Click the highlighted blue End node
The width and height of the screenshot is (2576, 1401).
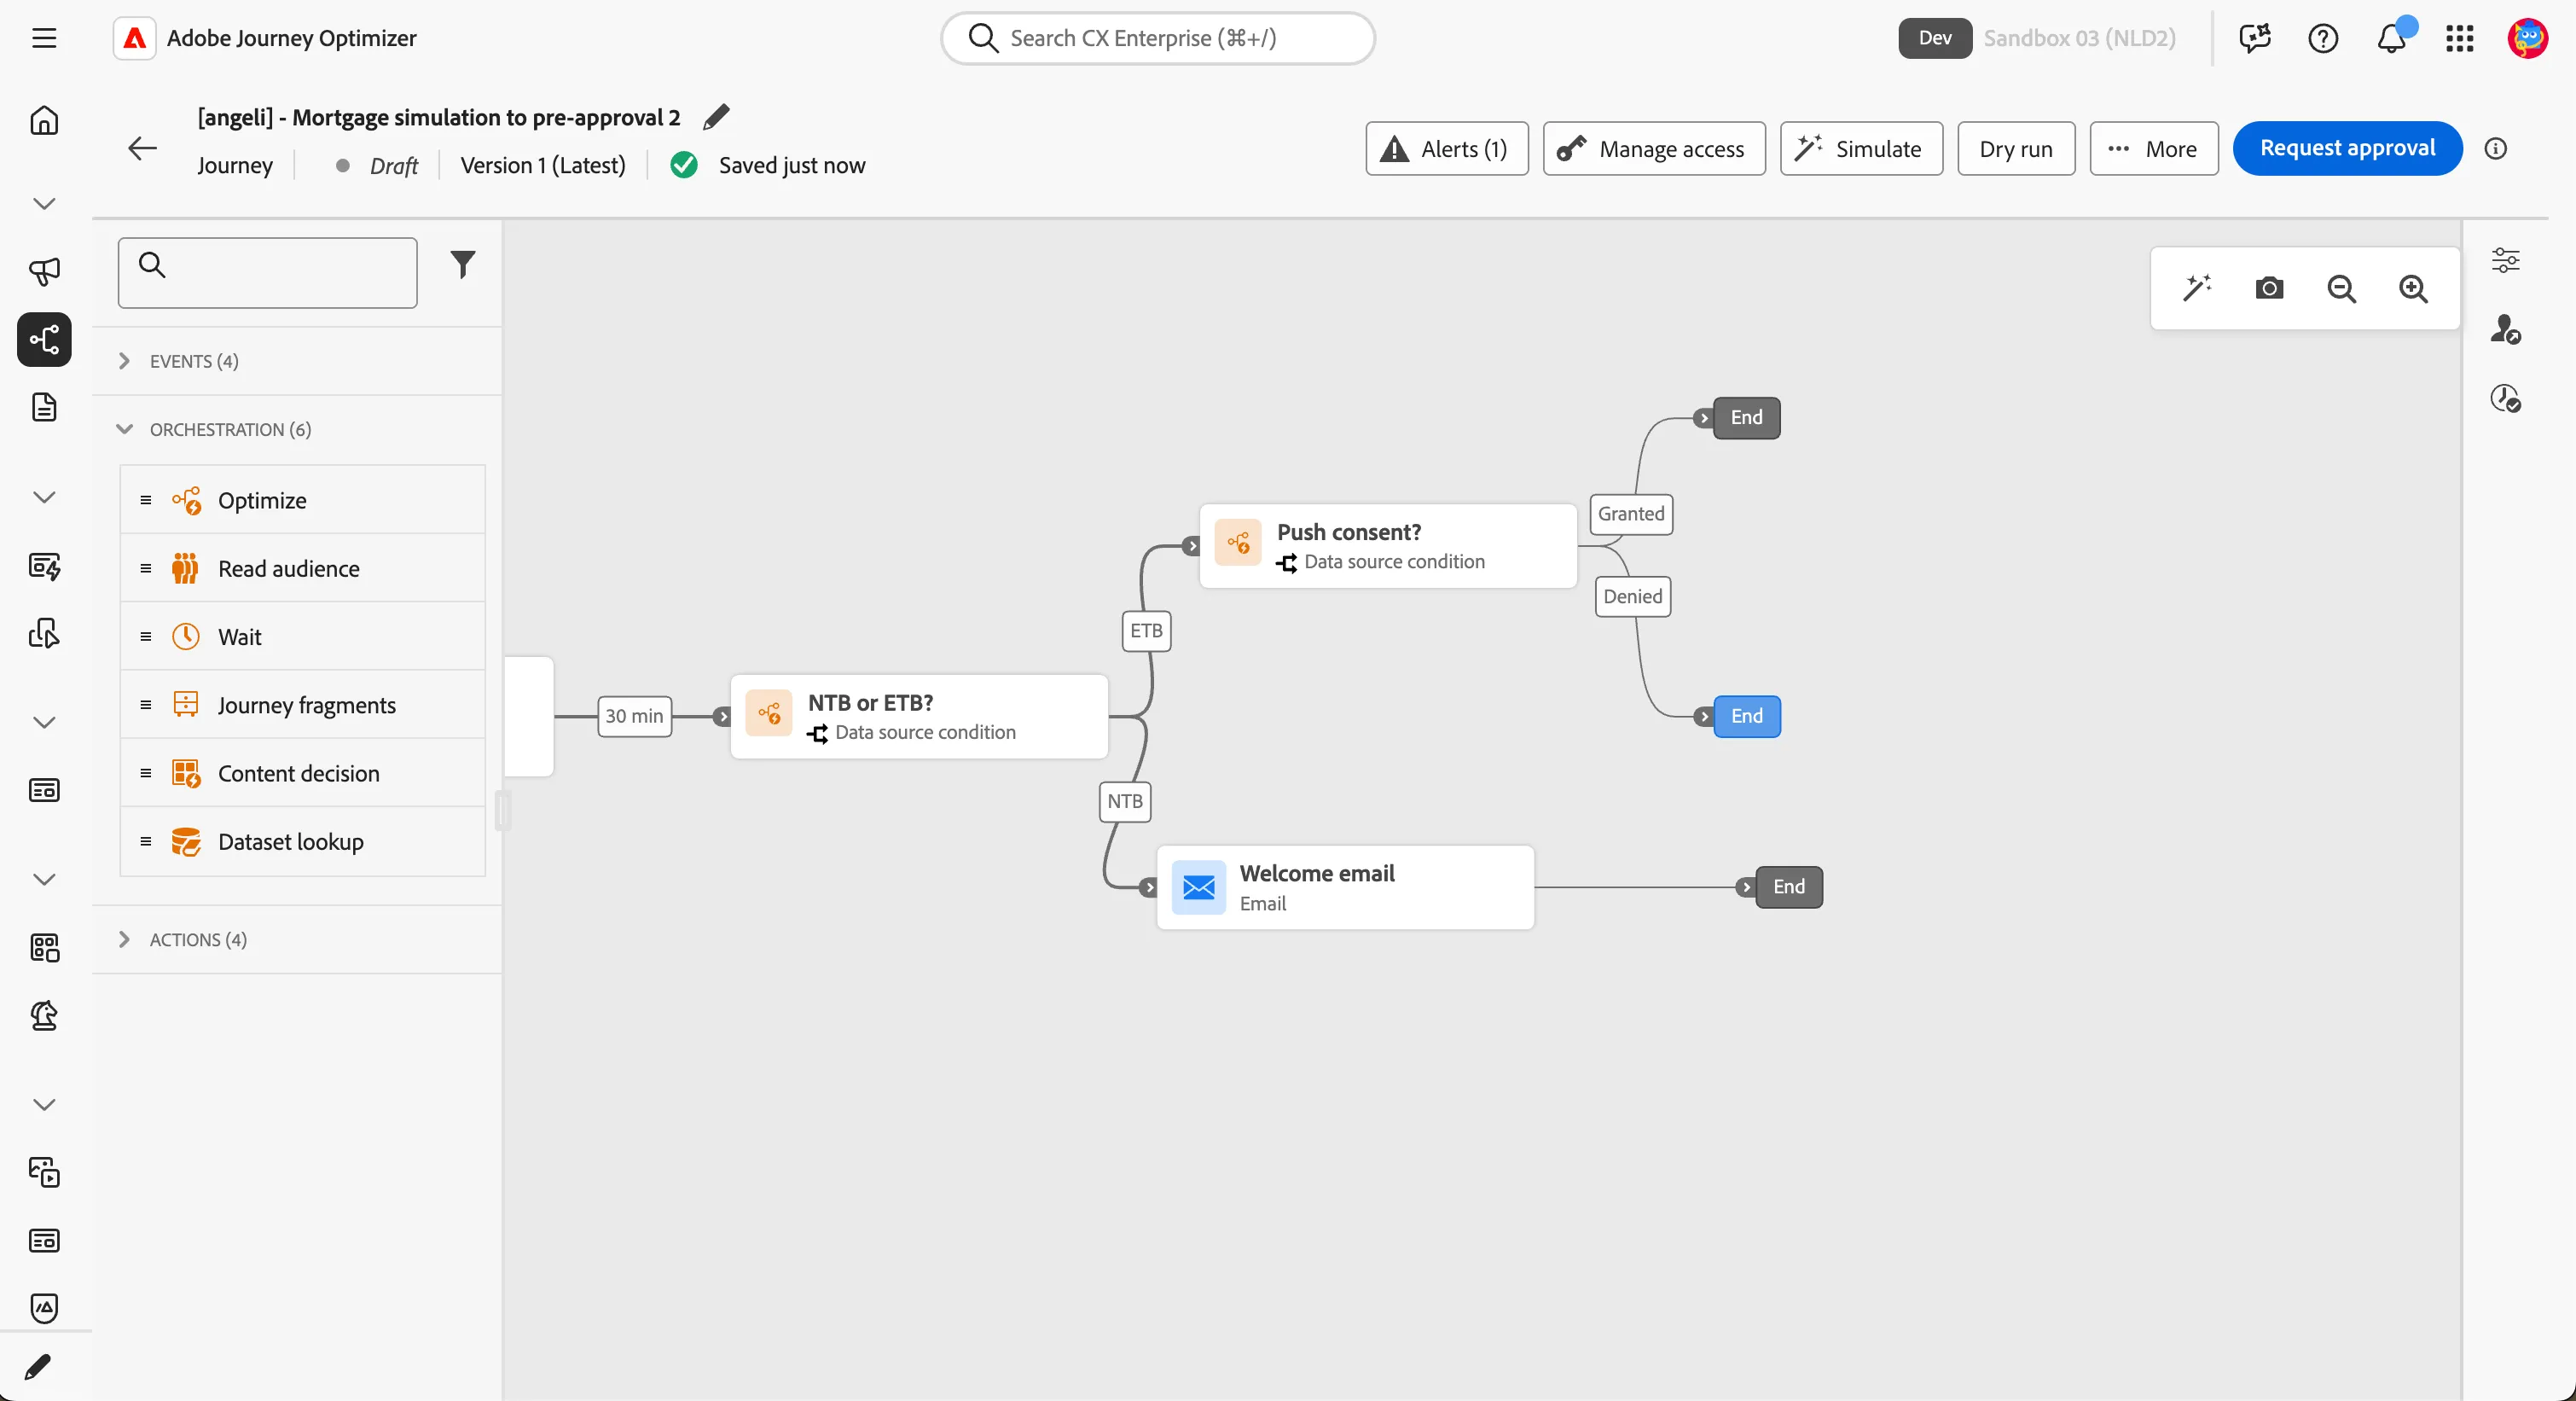[1746, 716]
